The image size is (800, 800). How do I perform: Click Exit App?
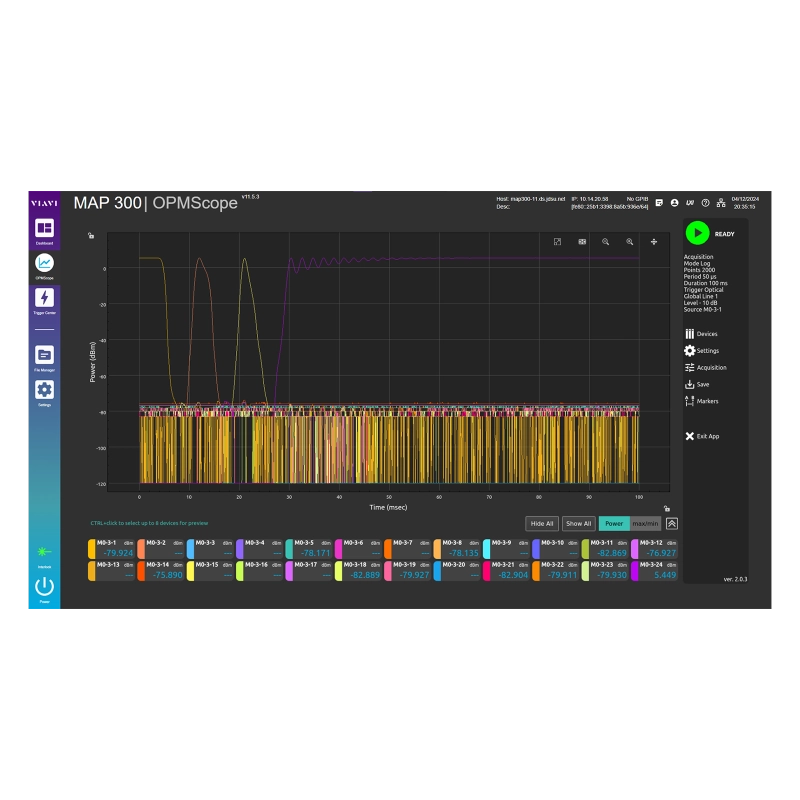(702, 436)
